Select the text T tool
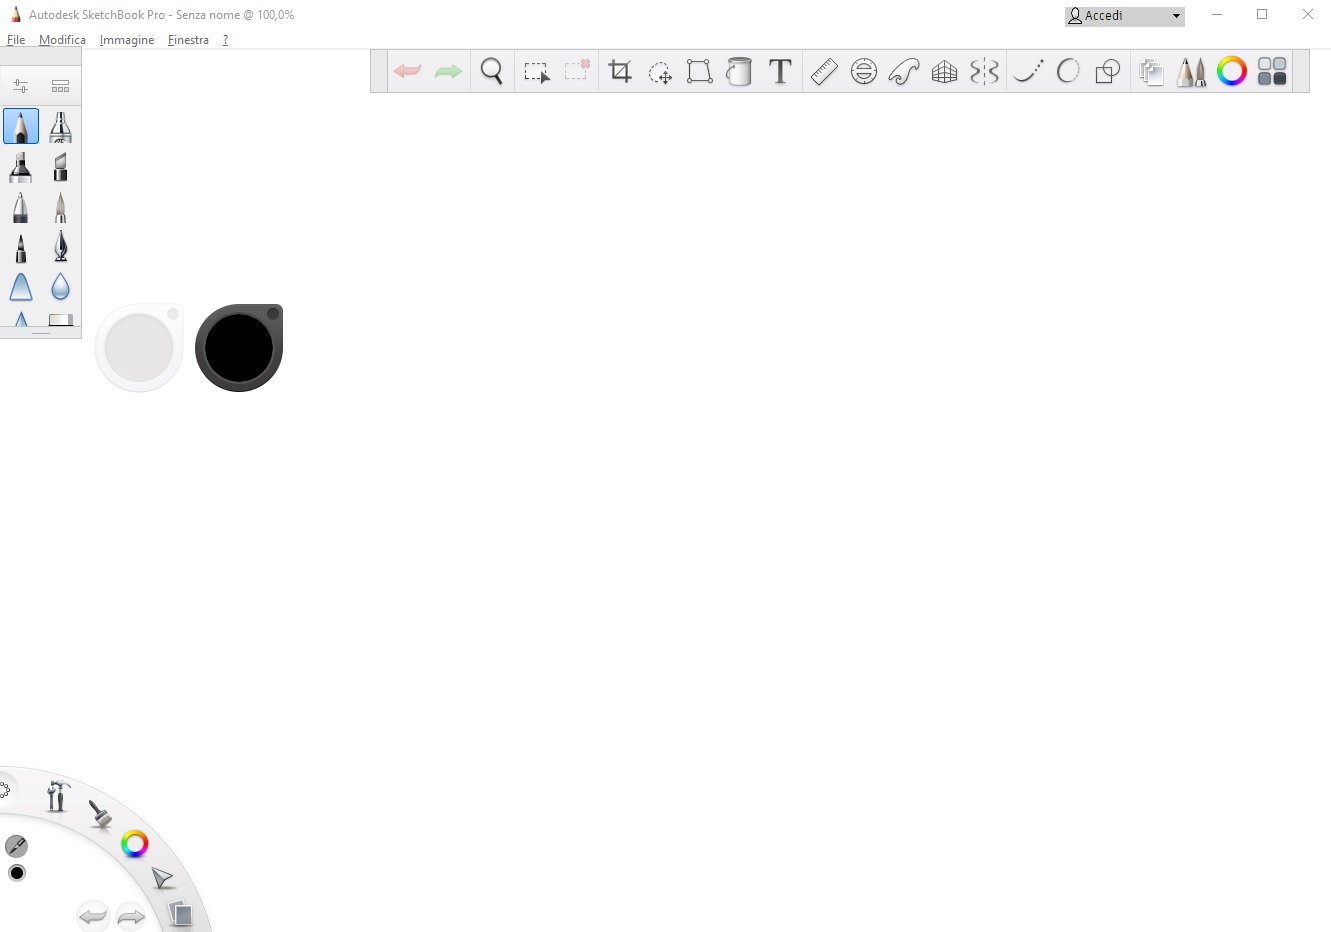Screen dimensions: 1331x932 click(x=780, y=71)
